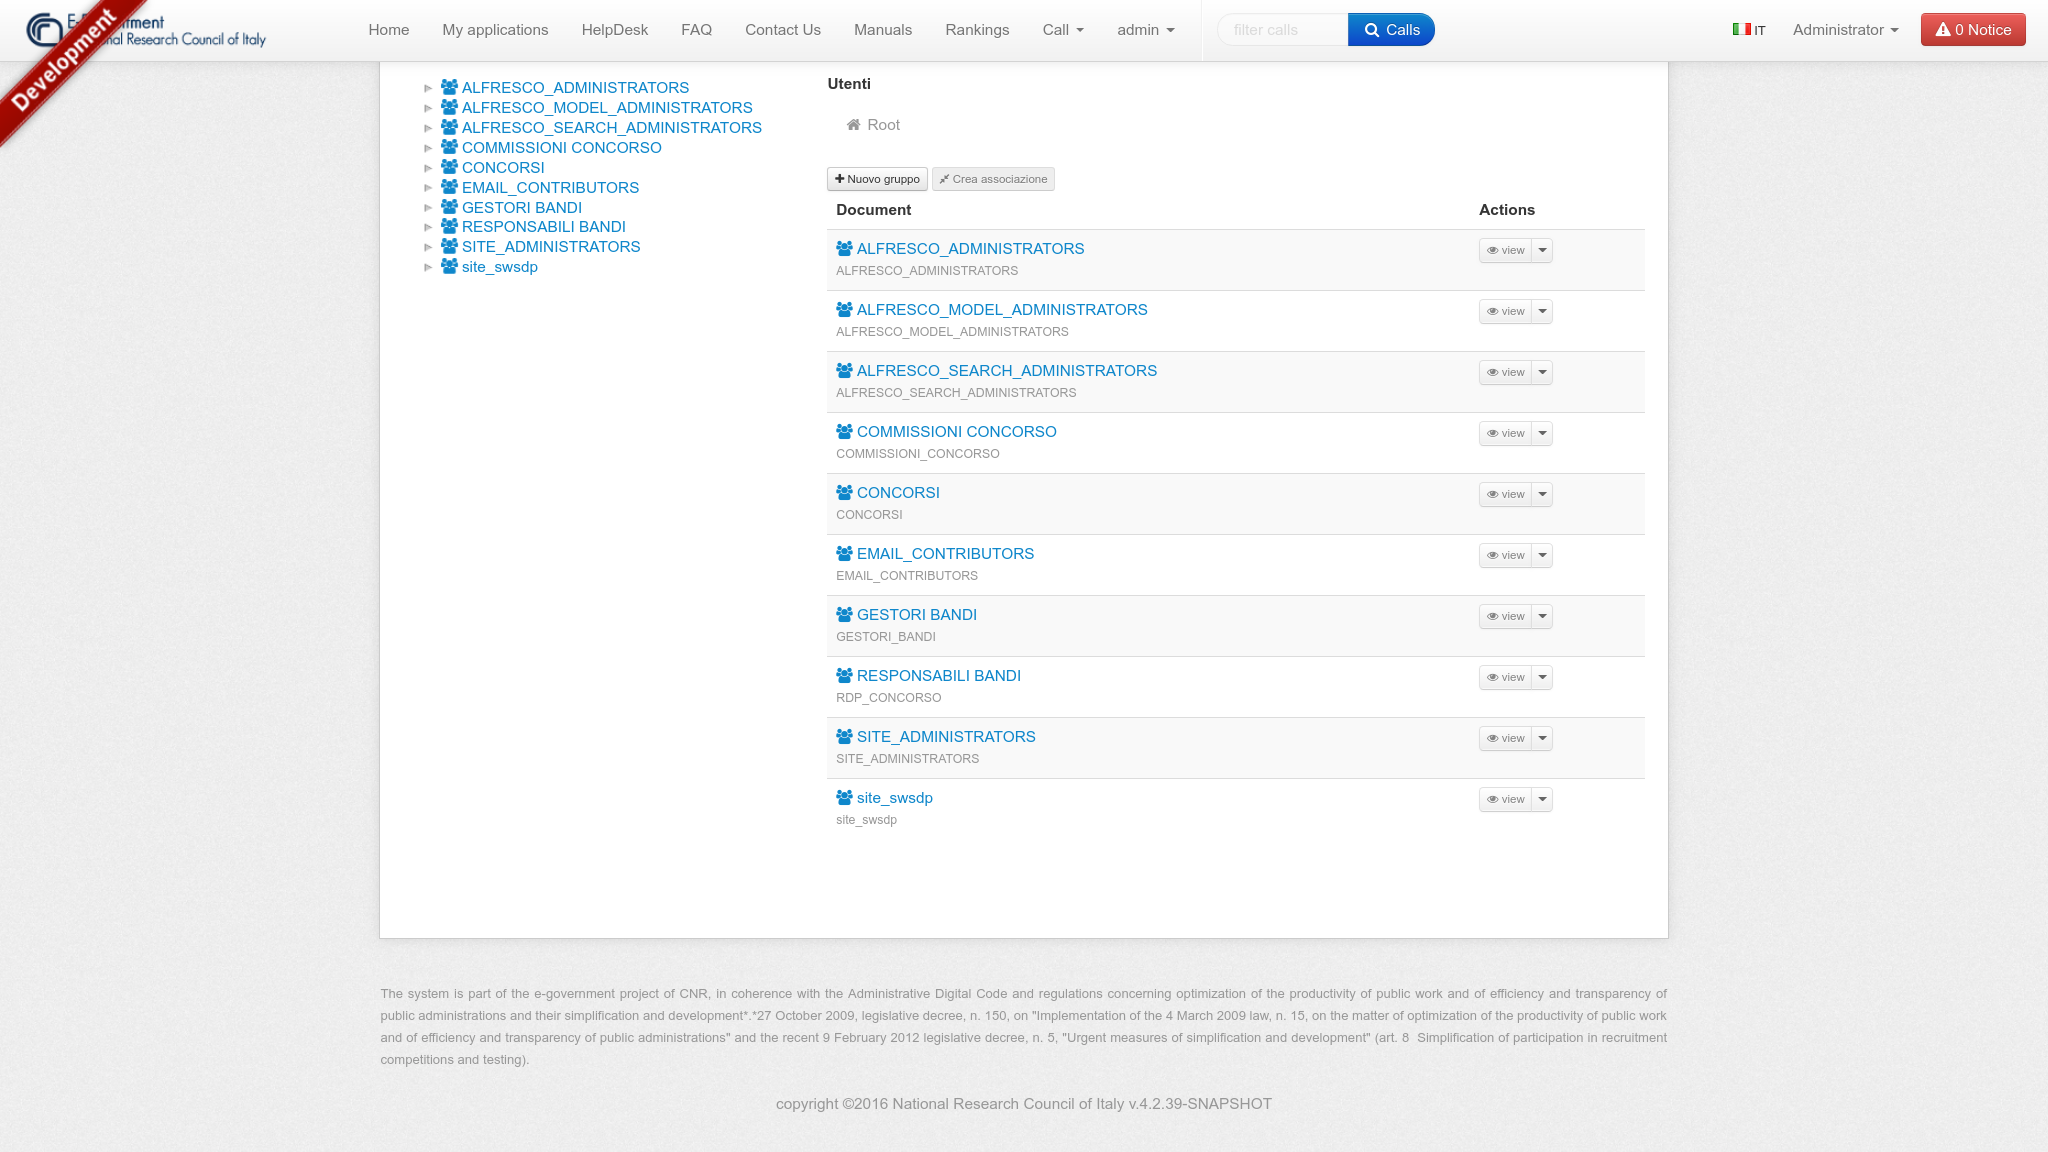The height and width of the screenshot is (1152, 2048).
Task: Open the Administrator user dropdown
Action: click(1845, 30)
